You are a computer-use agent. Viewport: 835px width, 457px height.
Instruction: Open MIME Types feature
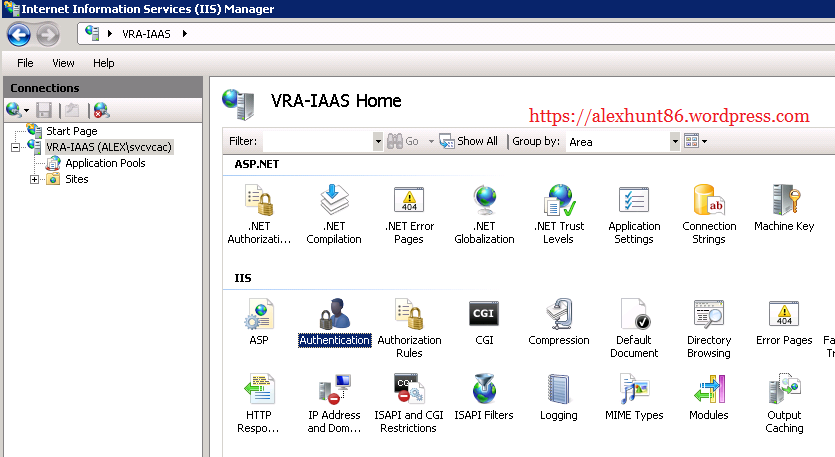click(634, 397)
